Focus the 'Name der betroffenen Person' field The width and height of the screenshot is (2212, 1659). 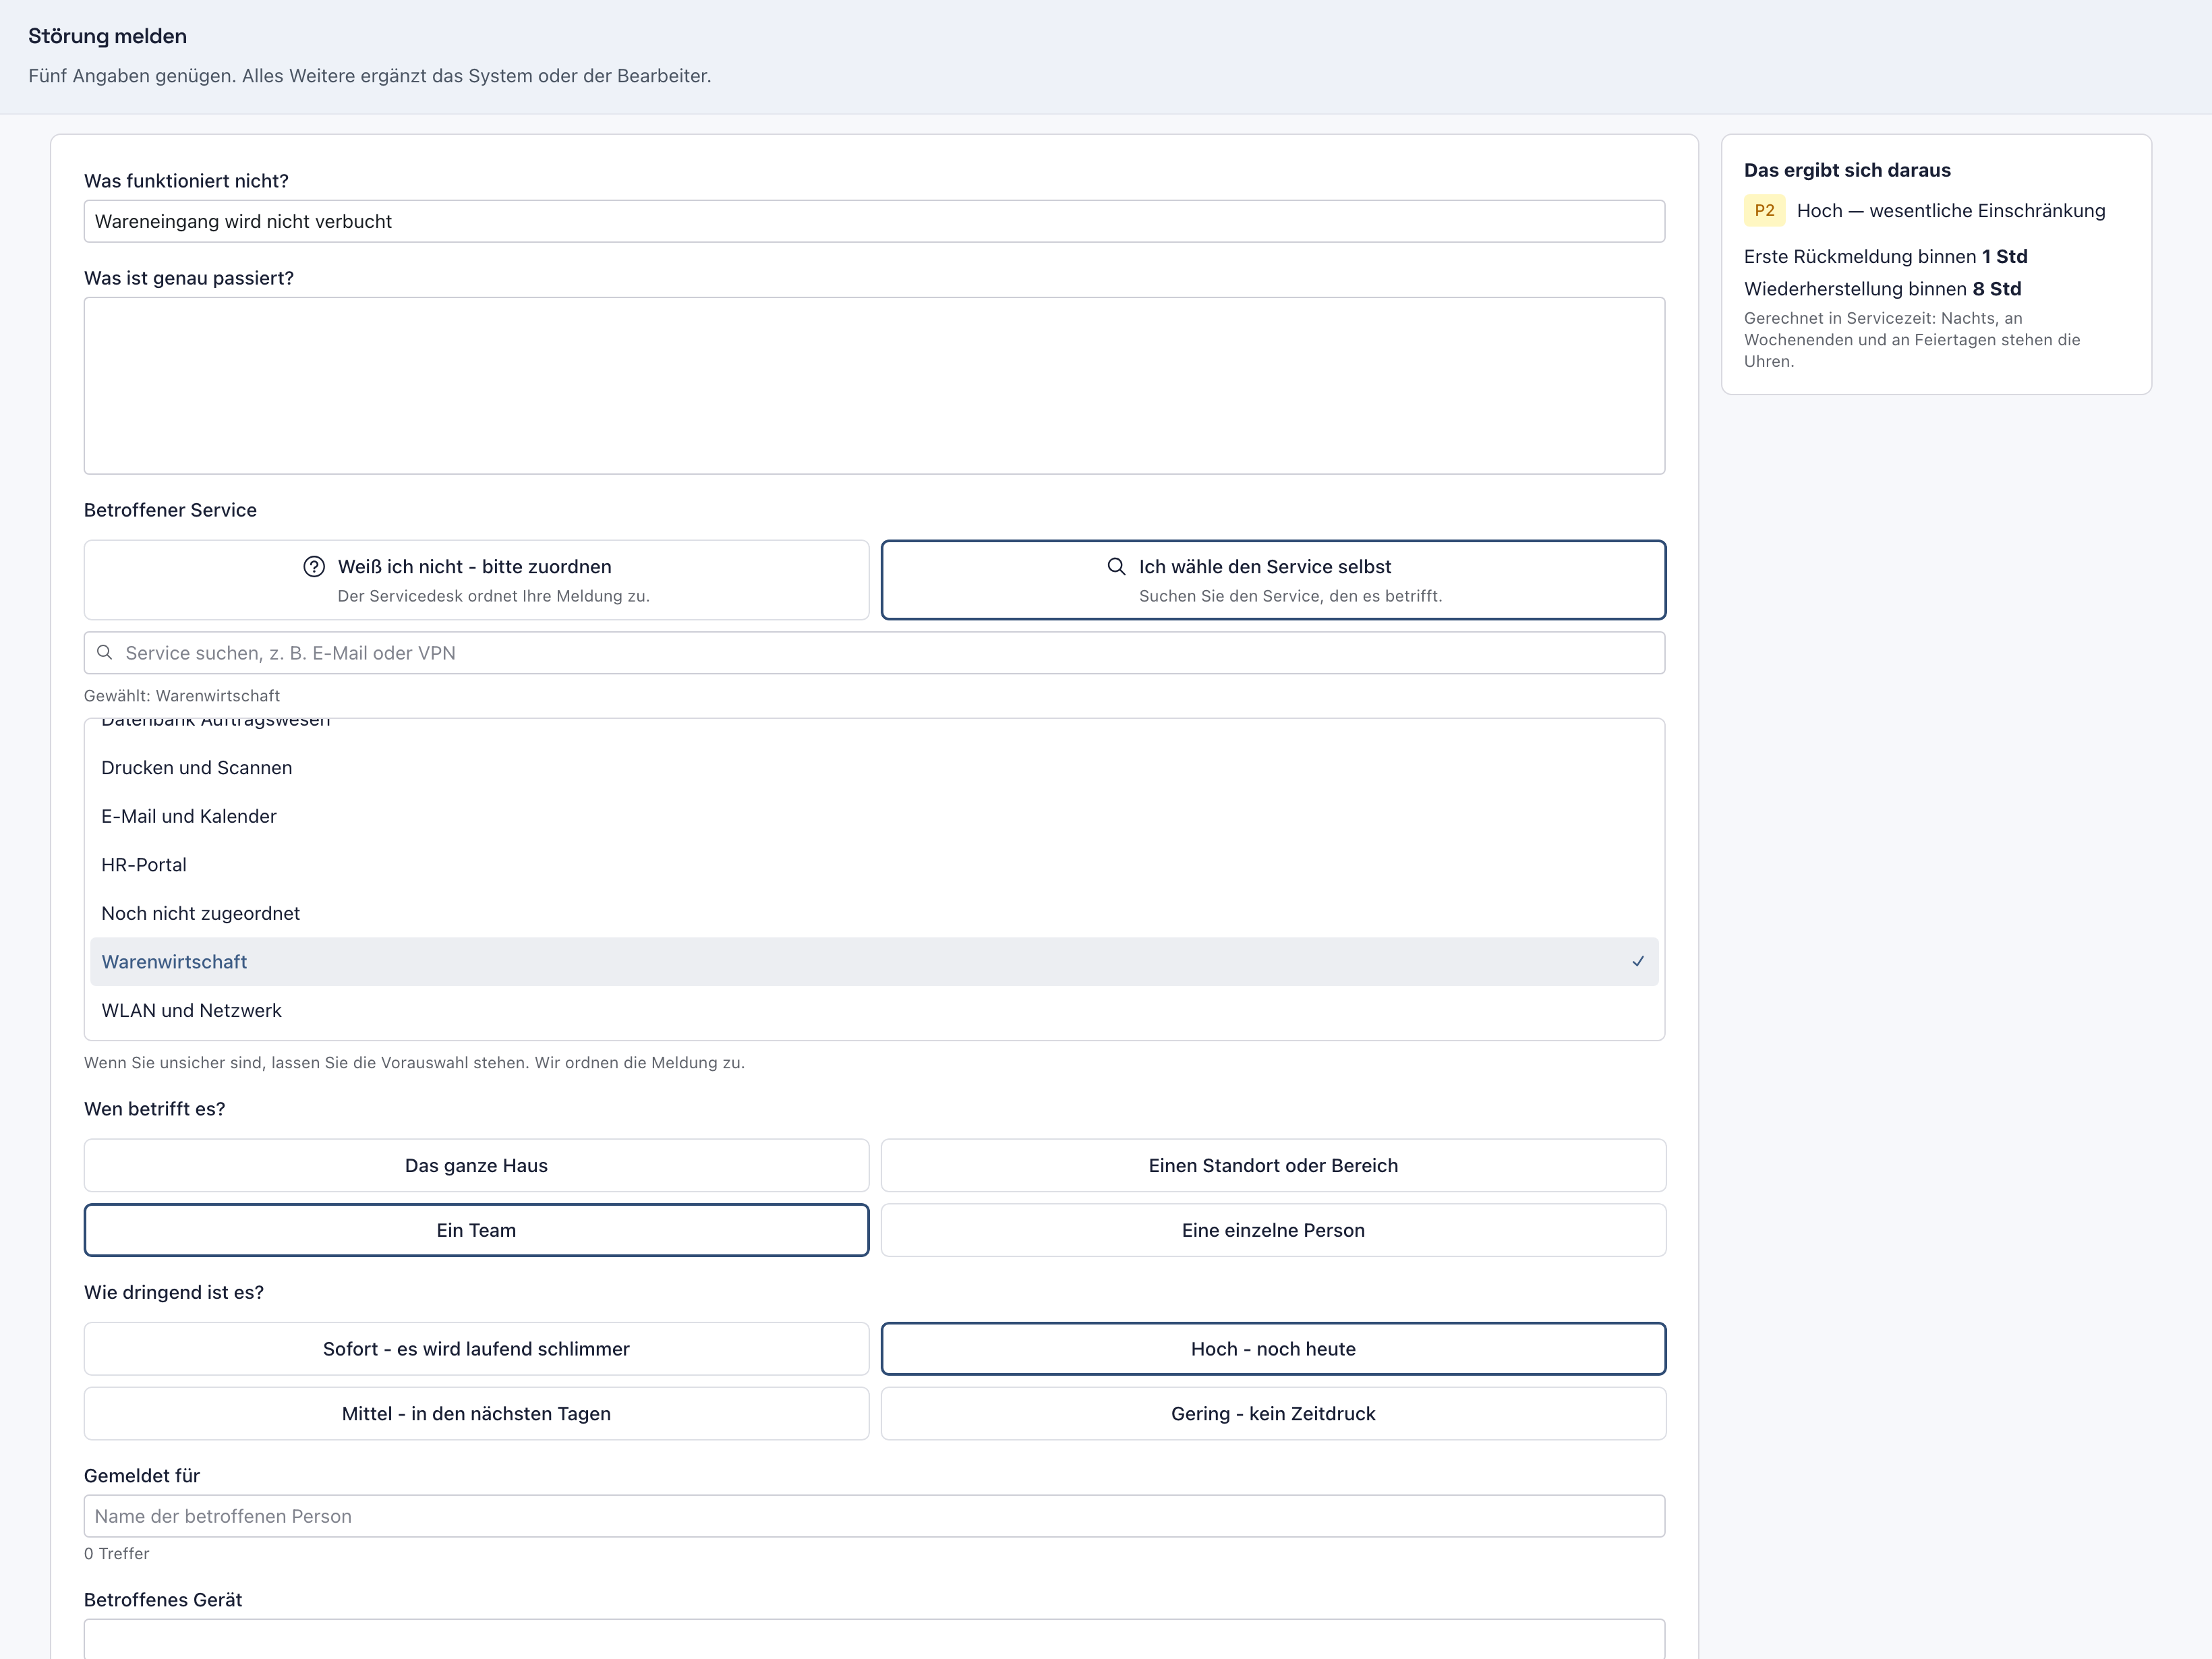pyautogui.click(x=874, y=1516)
